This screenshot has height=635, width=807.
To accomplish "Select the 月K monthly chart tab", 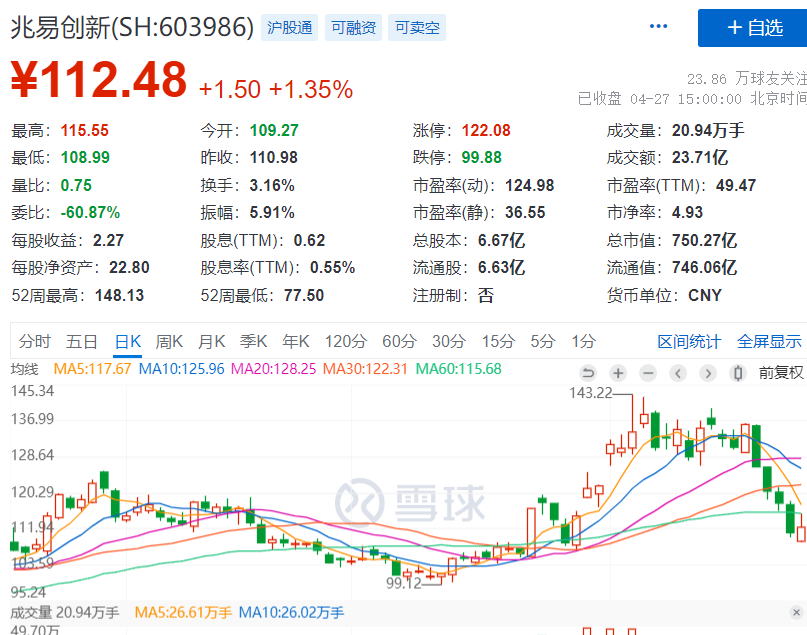I will tap(211, 341).
